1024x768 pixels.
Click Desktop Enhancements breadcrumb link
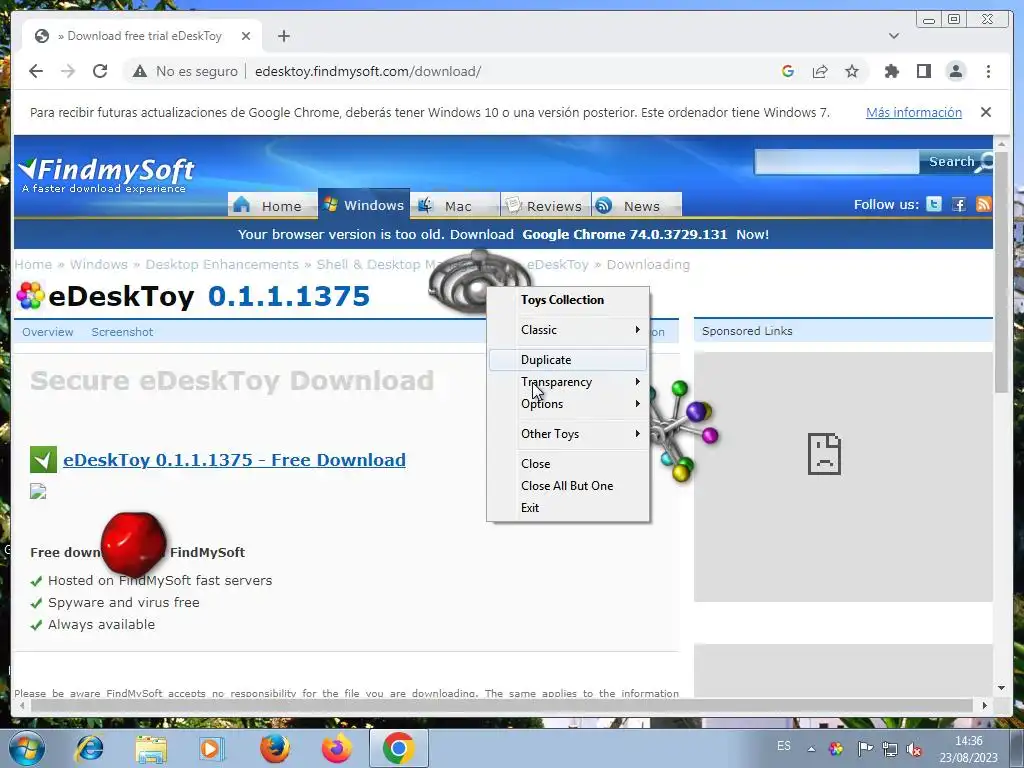[x=222, y=264]
